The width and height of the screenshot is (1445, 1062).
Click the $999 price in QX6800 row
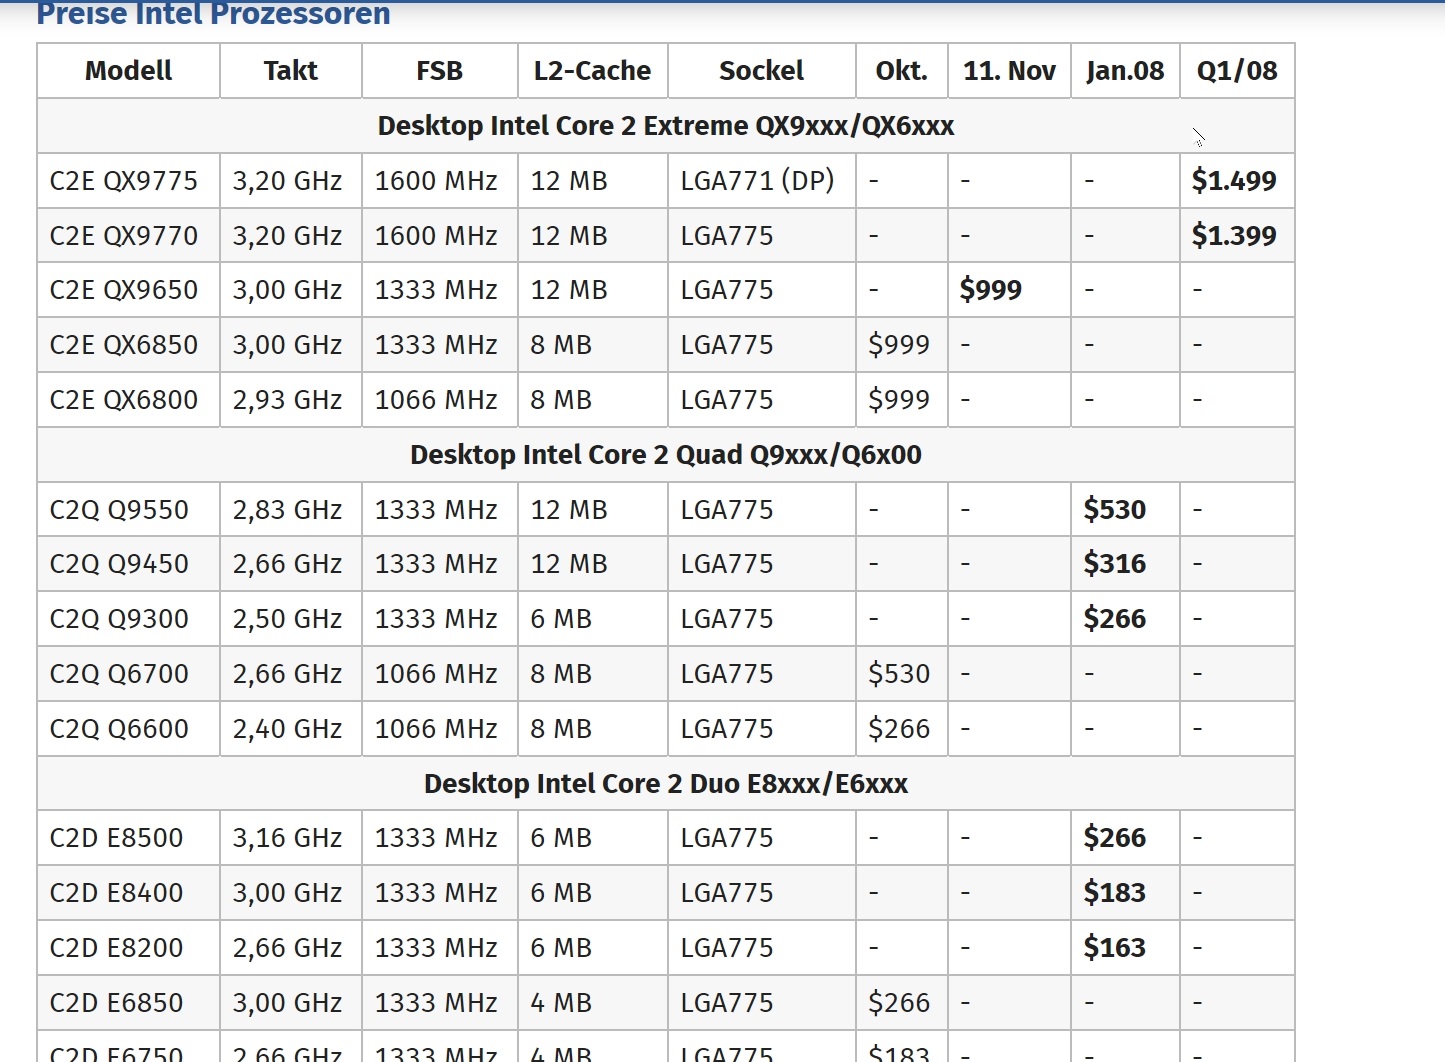899,400
